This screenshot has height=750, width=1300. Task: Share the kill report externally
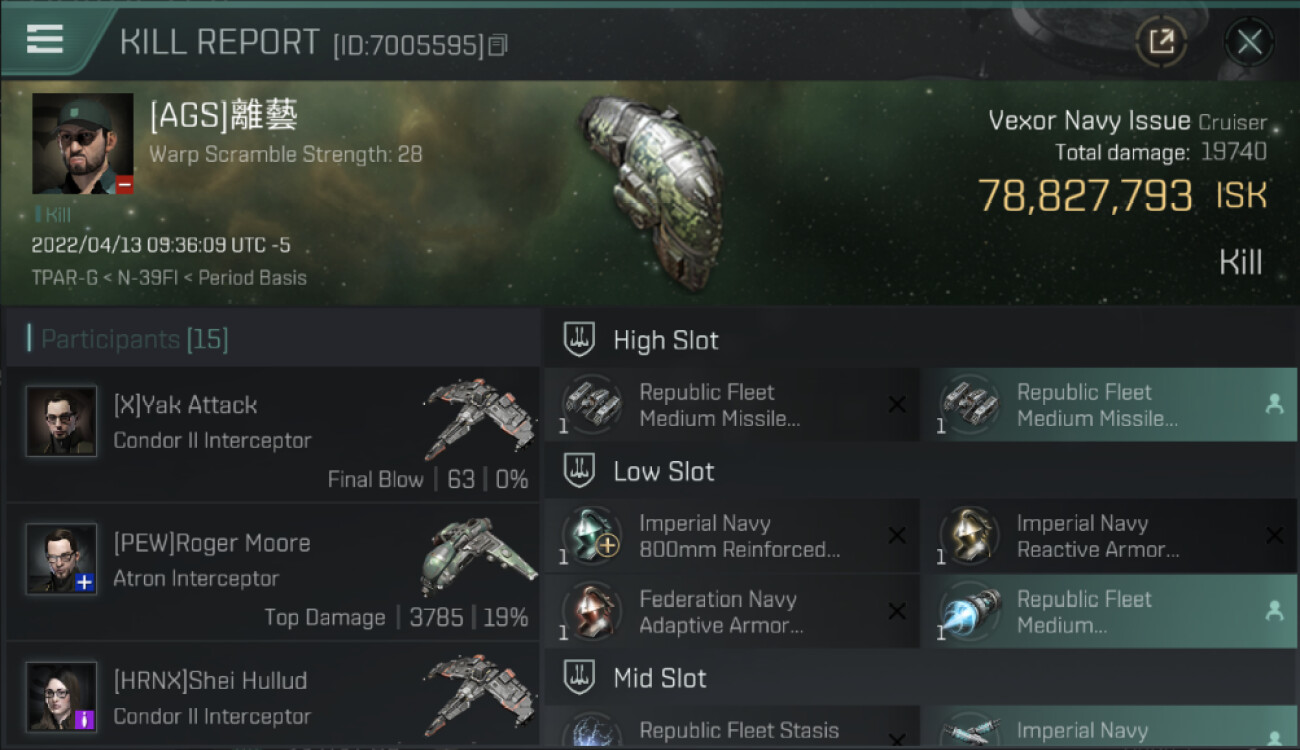pyautogui.click(x=1162, y=42)
